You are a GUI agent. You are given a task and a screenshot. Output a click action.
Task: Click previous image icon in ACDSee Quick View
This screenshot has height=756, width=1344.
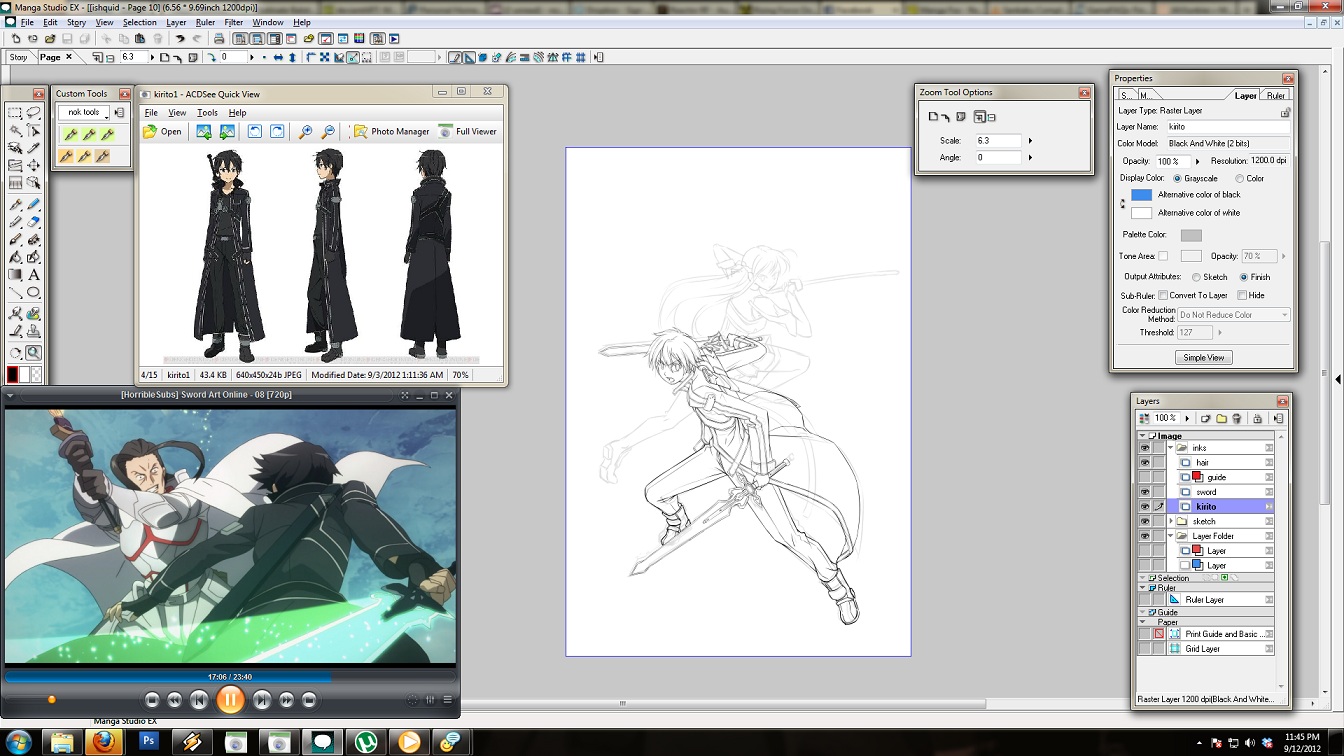[204, 131]
